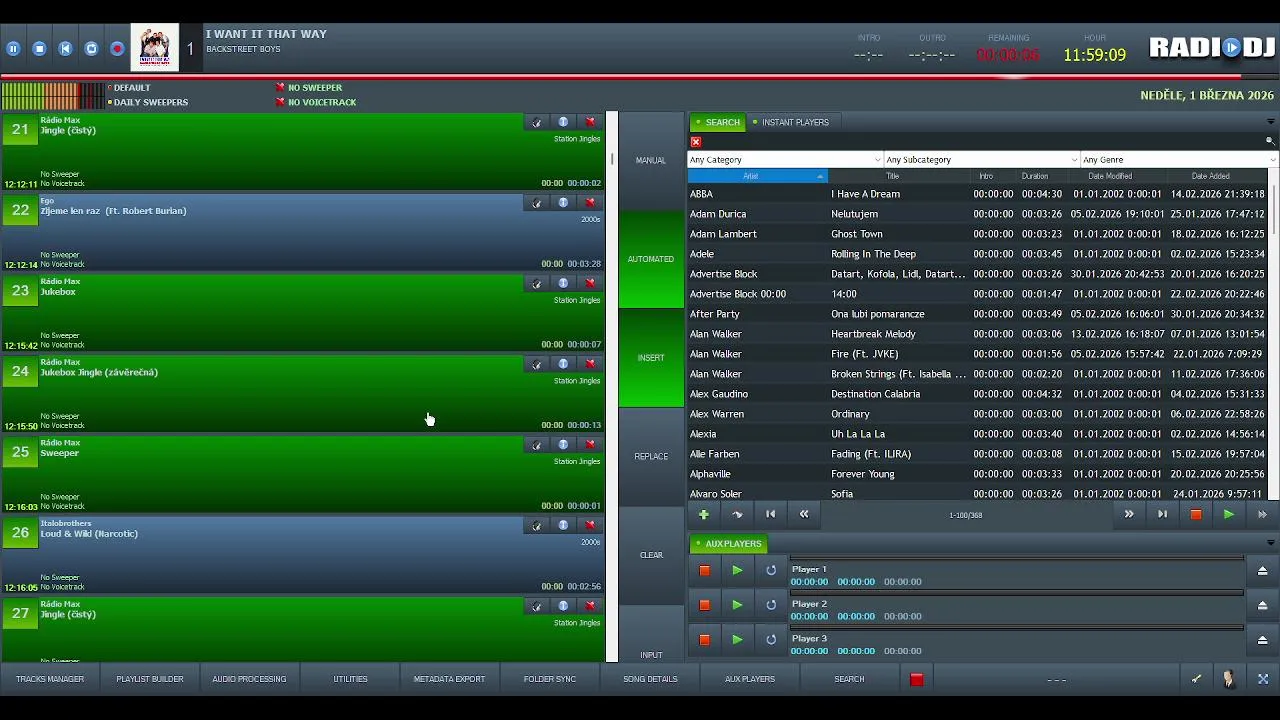The height and width of the screenshot is (720, 1280).
Task: Remove playlist item 27 with red X
Action: click(x=590, y=606)
